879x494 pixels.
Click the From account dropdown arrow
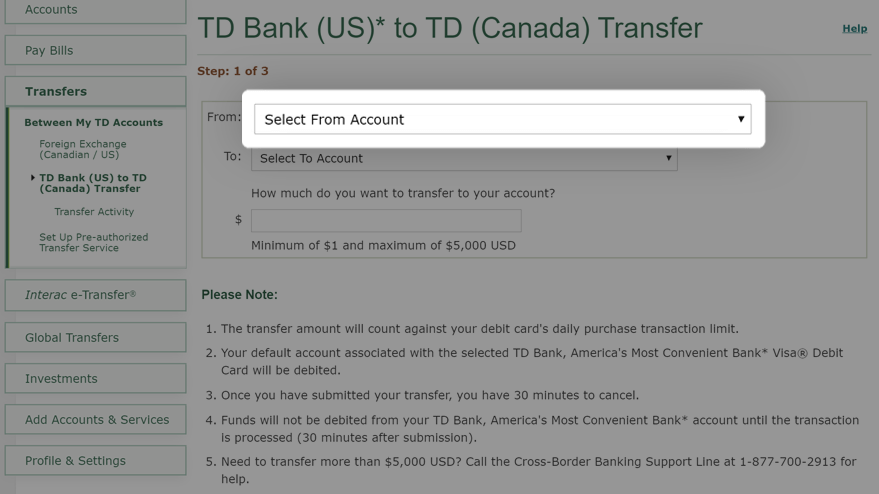(x=741, y=119)
